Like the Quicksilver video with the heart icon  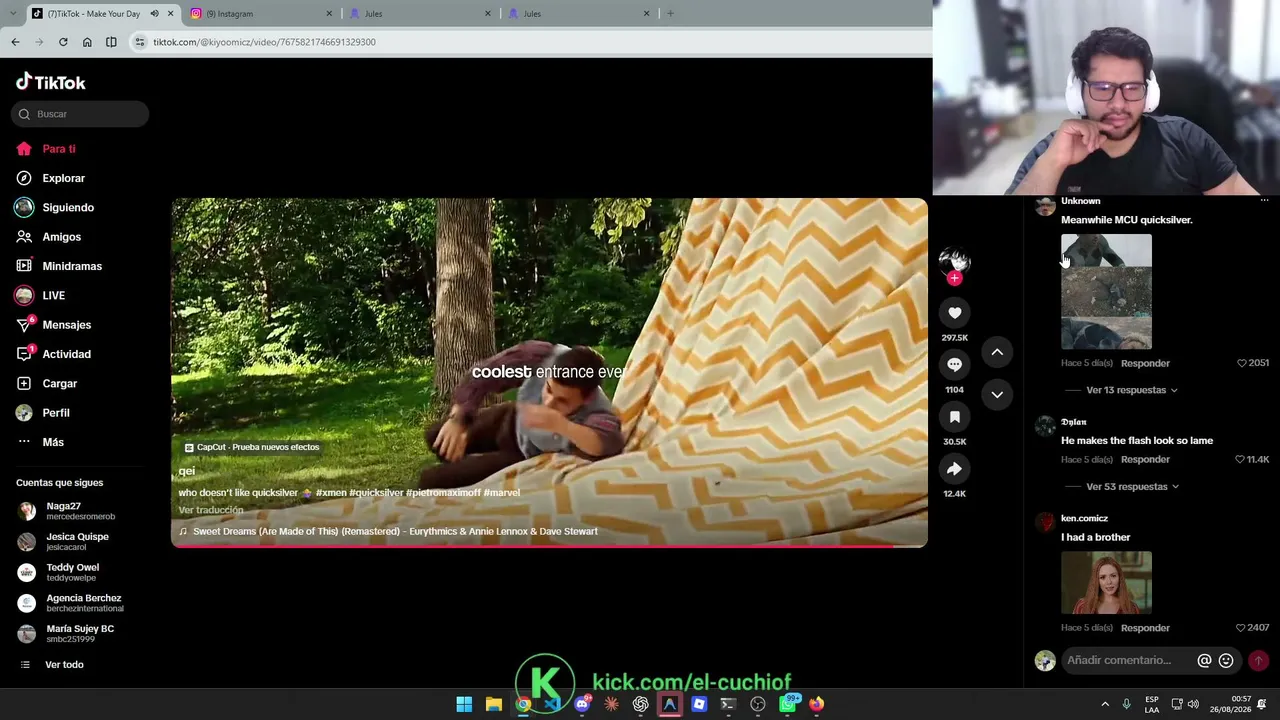click(954, 313)
